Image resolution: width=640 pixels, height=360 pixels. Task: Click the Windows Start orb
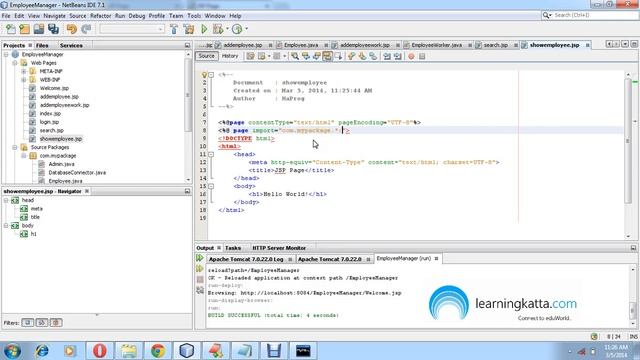pyautogui.click(x=12, y=351)
